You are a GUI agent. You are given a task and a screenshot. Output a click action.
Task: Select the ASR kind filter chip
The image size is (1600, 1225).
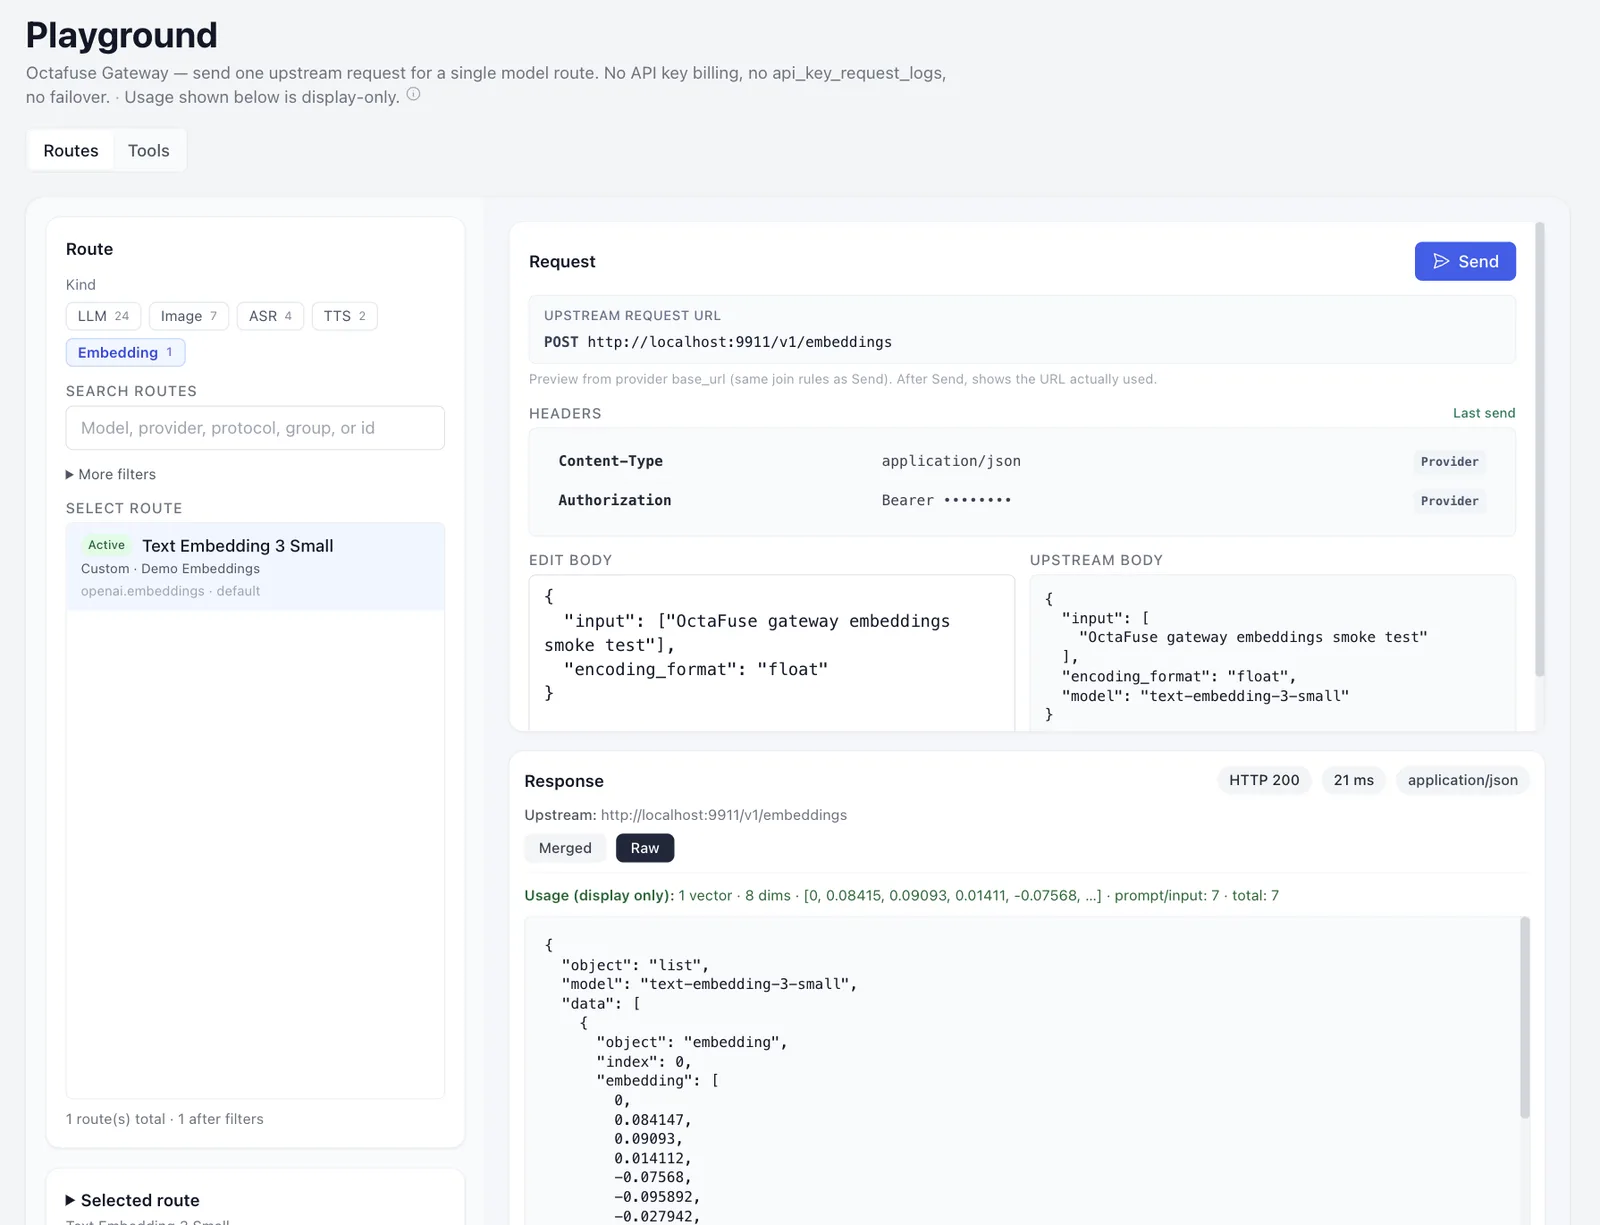(270, 316)
